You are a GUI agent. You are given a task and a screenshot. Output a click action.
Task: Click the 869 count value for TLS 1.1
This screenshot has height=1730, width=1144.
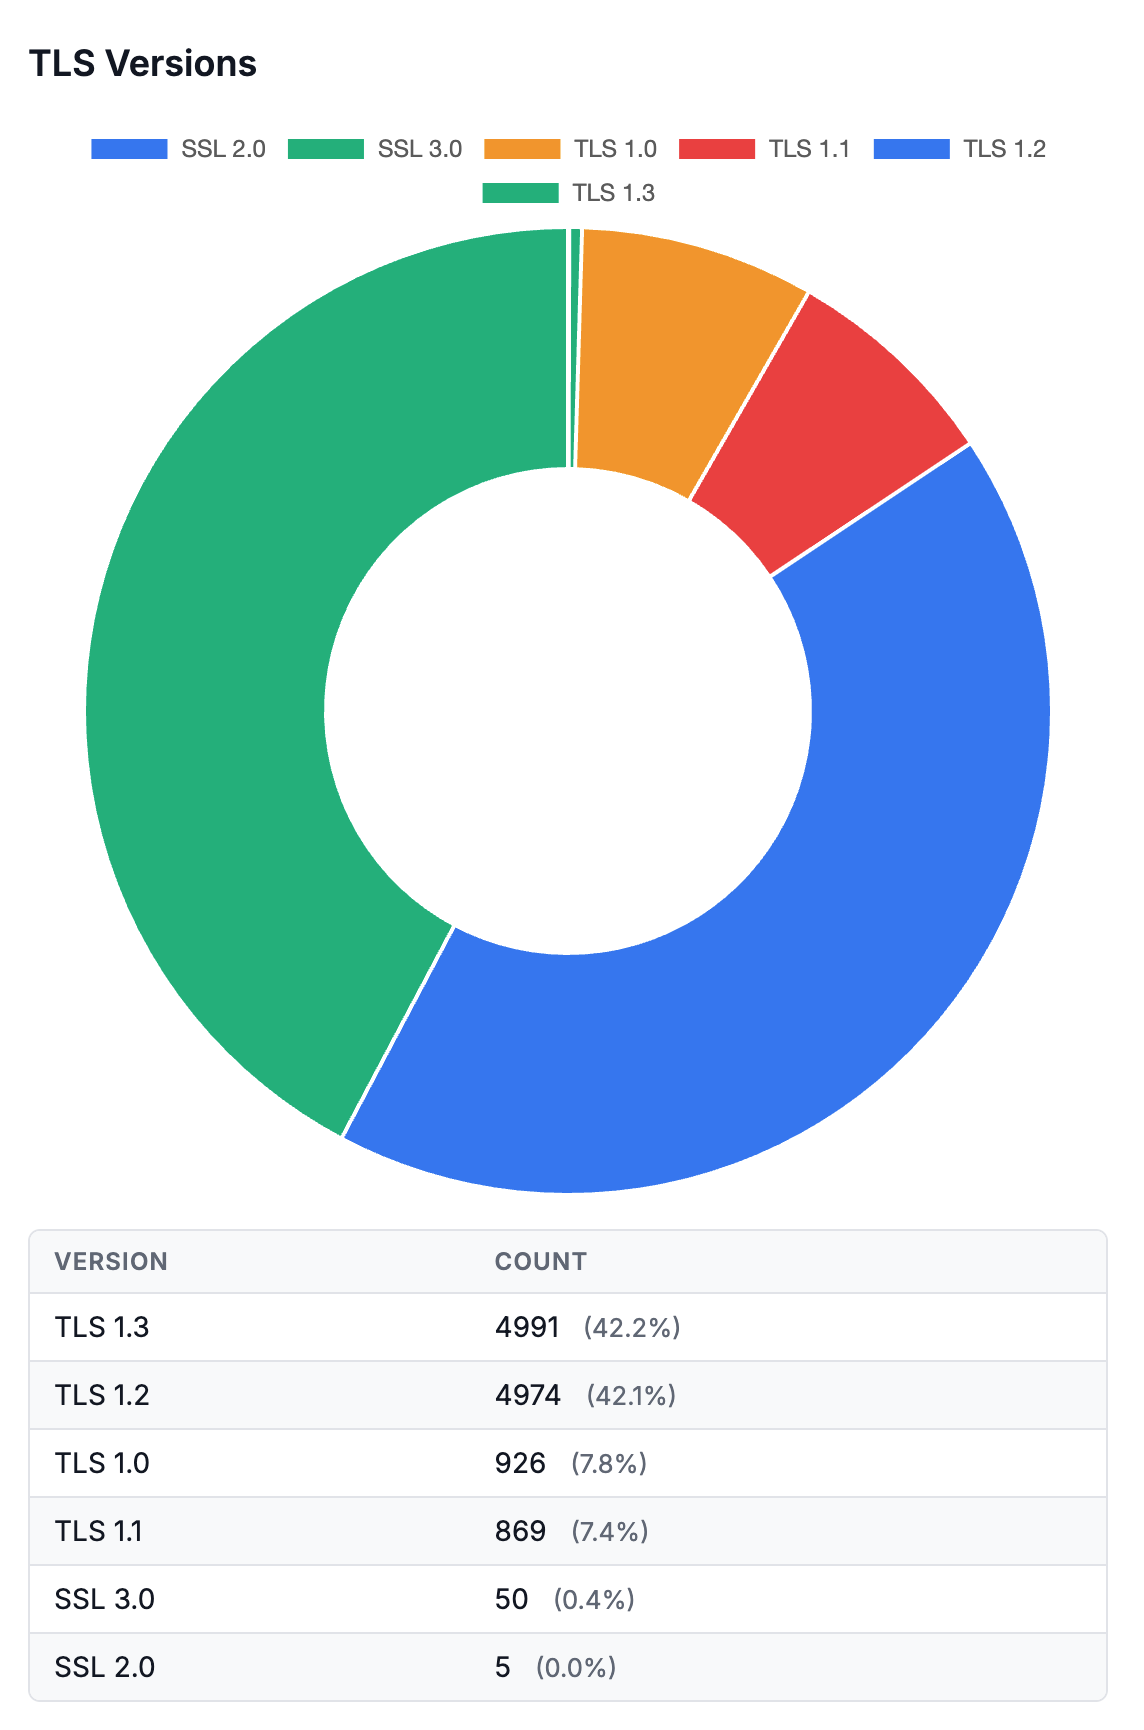tap(520, 1531)
